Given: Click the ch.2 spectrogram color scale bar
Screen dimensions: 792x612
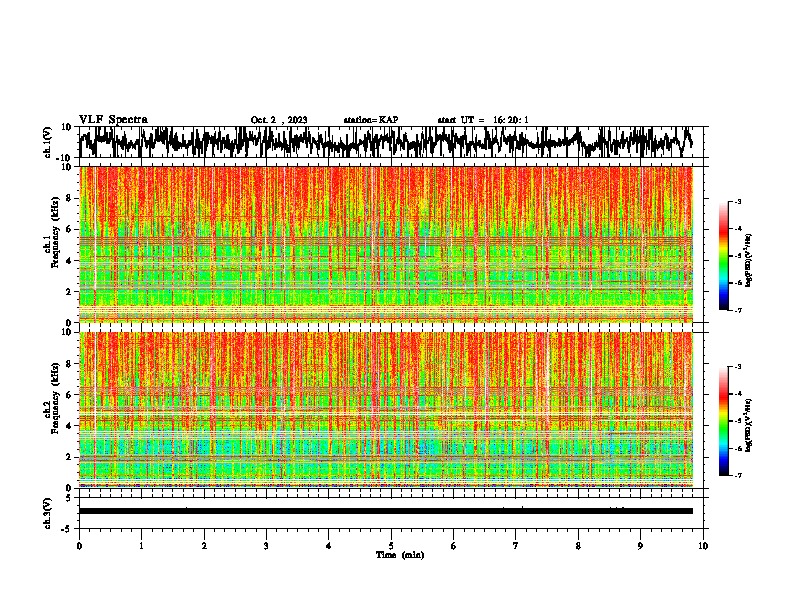Looking at the screenshot, I should coord(723,421).
